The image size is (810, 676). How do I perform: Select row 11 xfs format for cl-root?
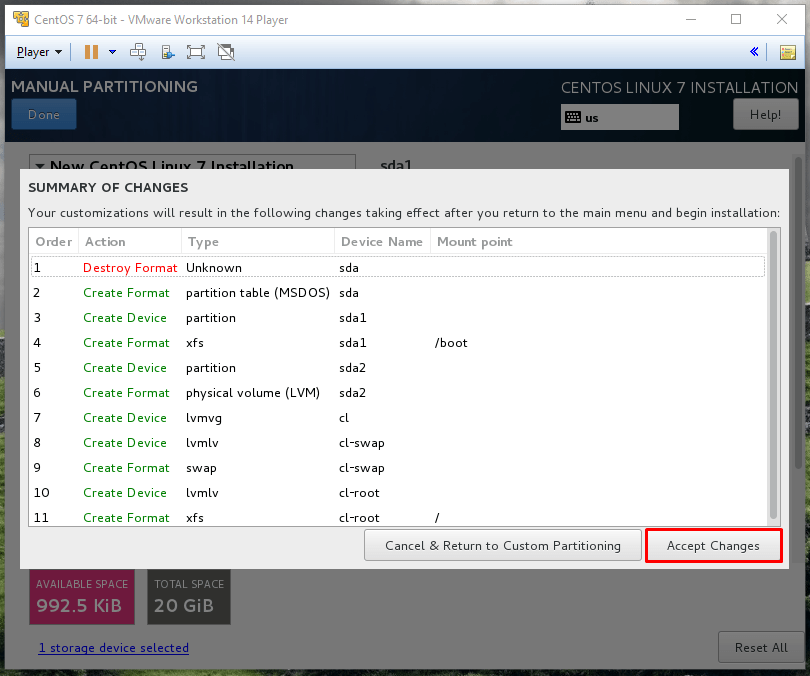[x=398, y=517]
